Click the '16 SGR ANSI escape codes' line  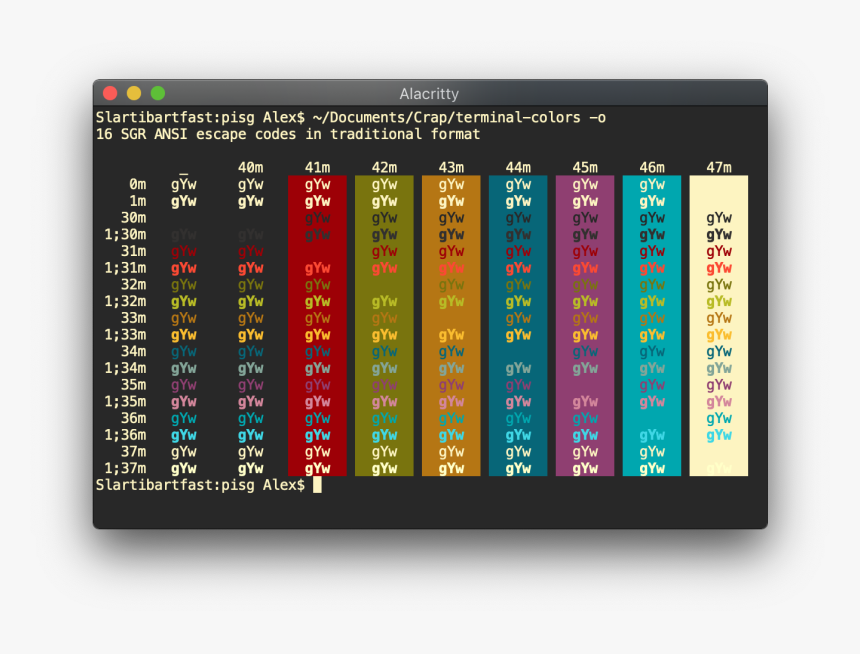pos(288,134)
